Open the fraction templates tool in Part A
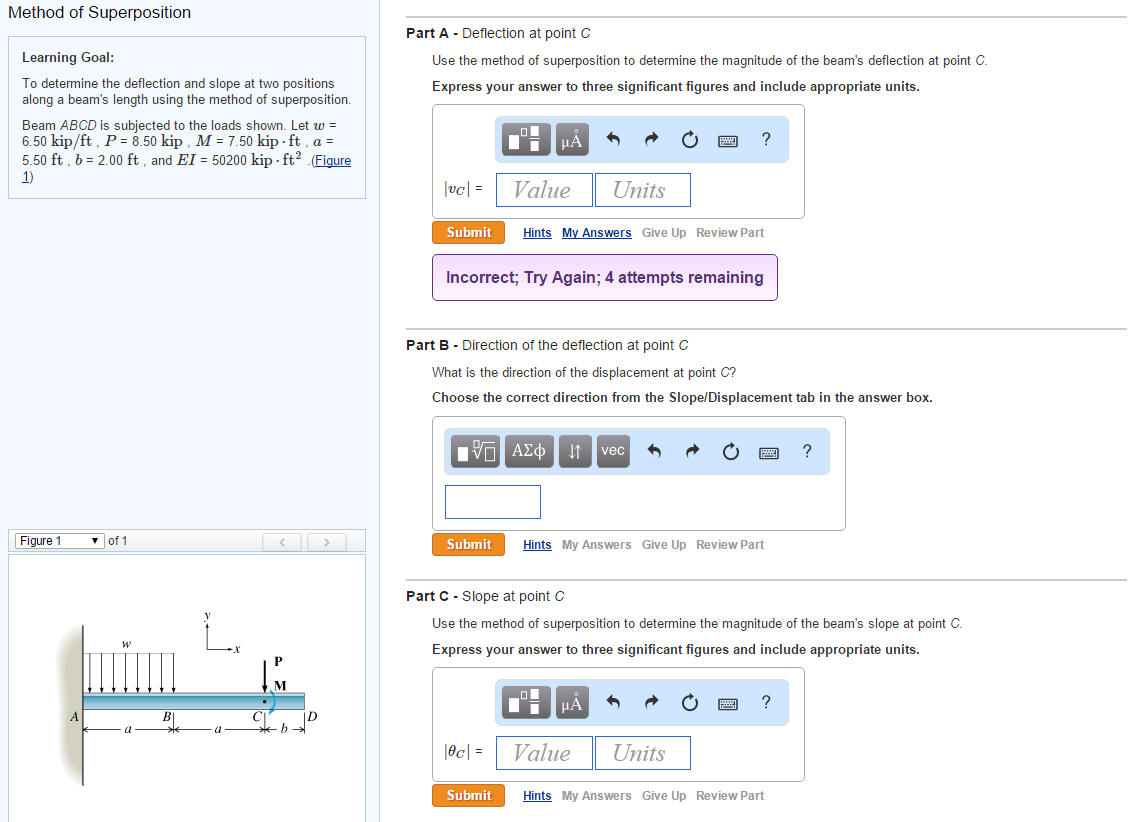Screen dimensions: 1143x822 [x=528, y=140]
